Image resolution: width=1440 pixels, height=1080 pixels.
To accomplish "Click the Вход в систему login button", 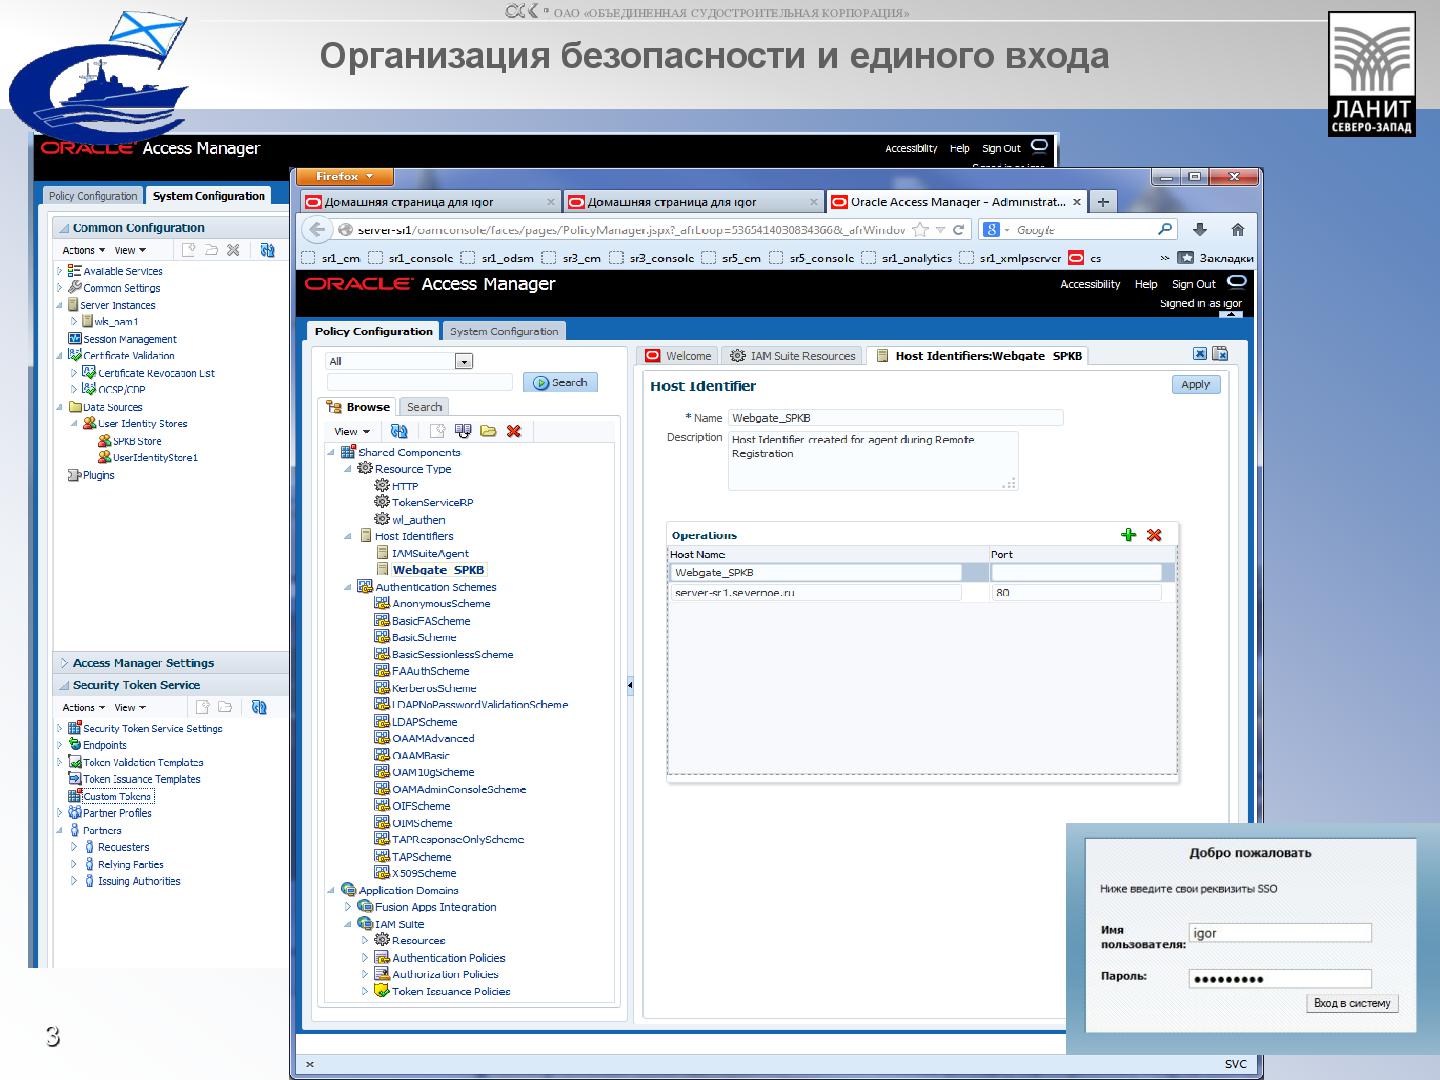I will click(1352, 1003).
